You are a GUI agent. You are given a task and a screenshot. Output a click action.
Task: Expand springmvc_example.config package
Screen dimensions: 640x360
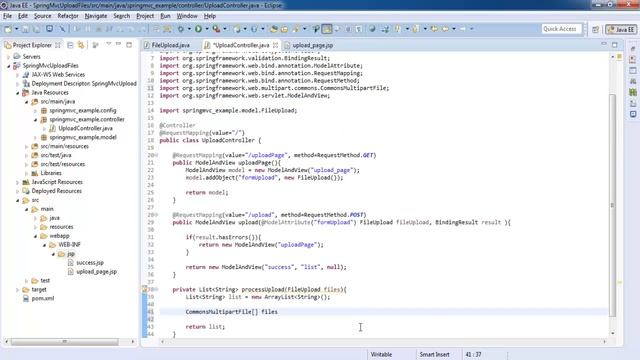tap(36, 111)
